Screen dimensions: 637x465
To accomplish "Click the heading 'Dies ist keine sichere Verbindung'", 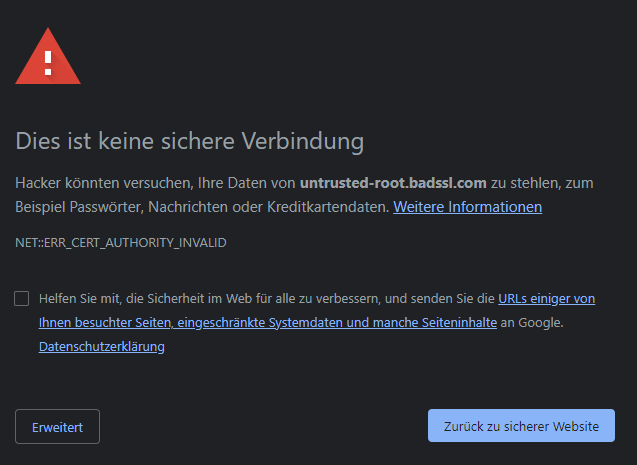I will click(189, 140).
